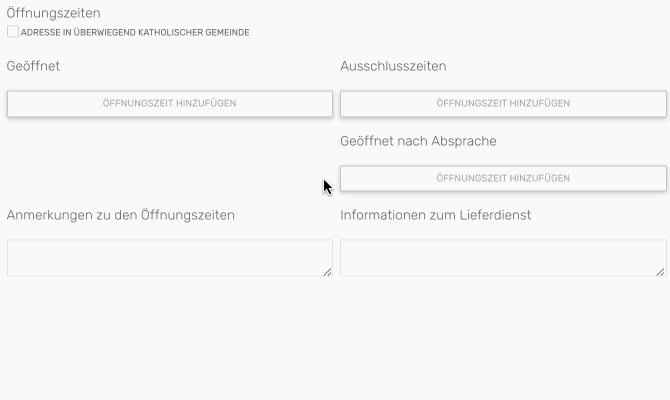Image resolution: width=670 pixels, height=400 pixels.
Task: Click the 'Informationen zum Lieferdienst' label
Action: click(435, 215)
